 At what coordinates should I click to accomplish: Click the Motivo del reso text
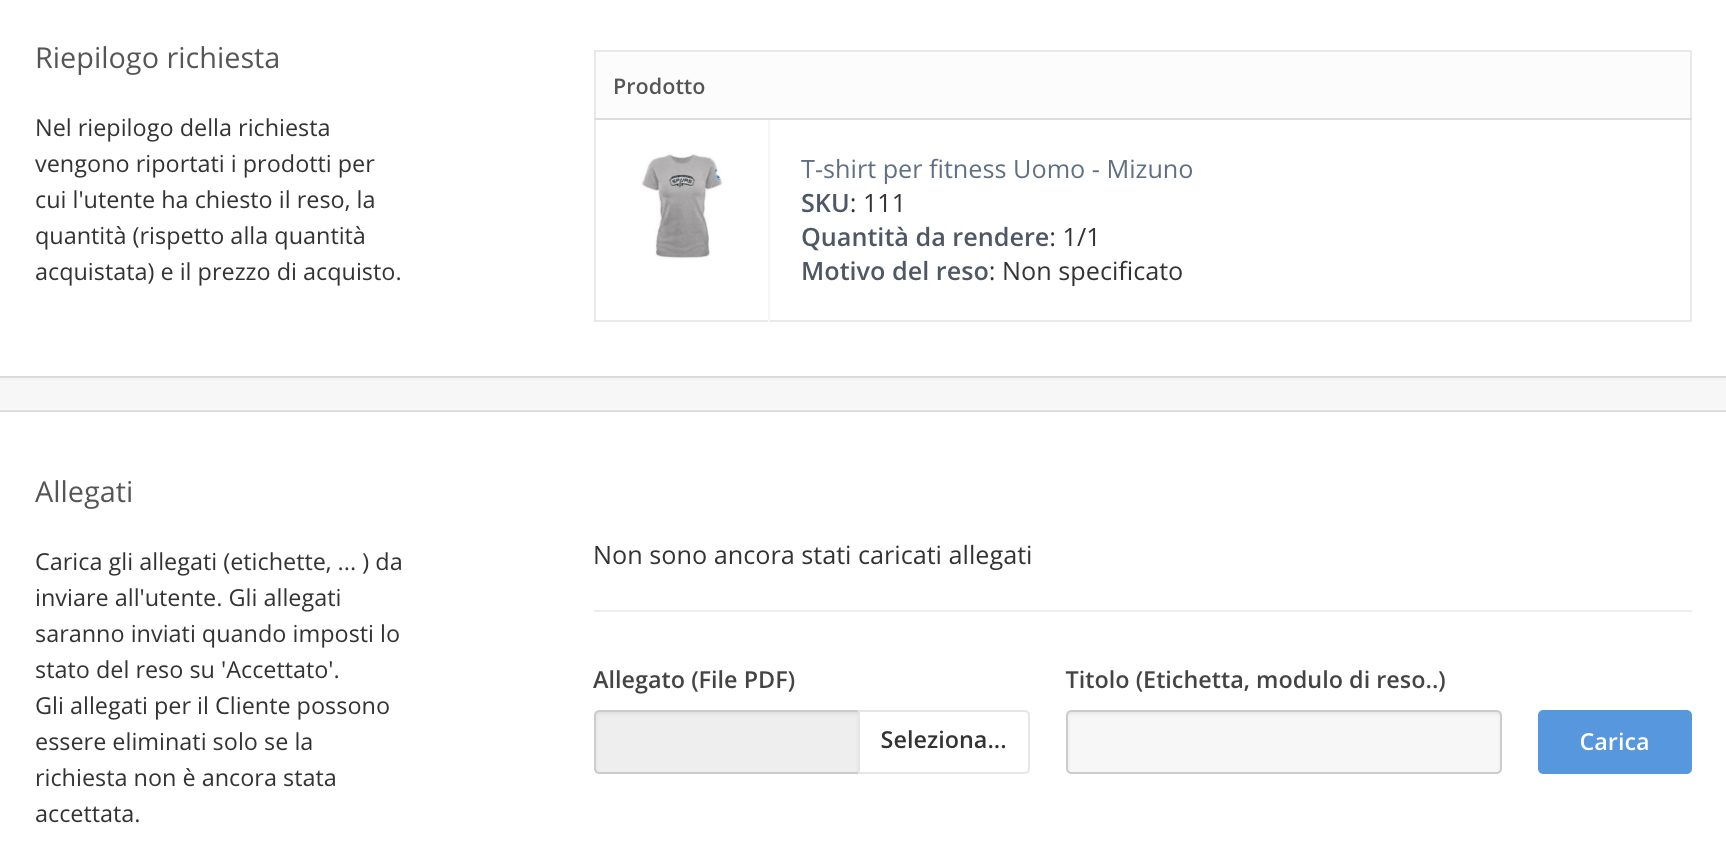991,271
